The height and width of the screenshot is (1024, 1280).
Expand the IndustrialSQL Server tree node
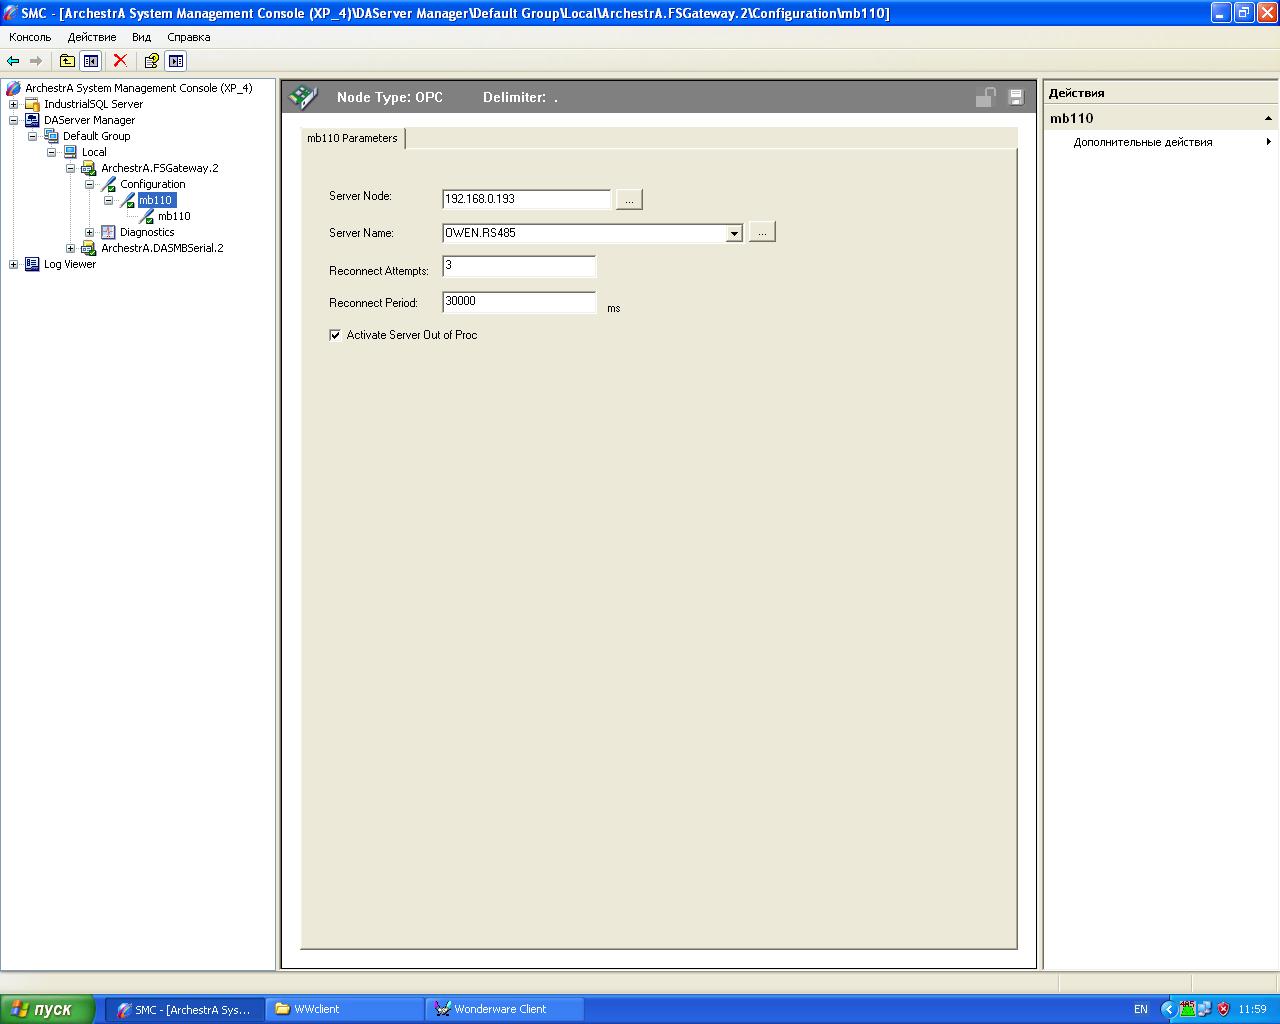(13, 104)
